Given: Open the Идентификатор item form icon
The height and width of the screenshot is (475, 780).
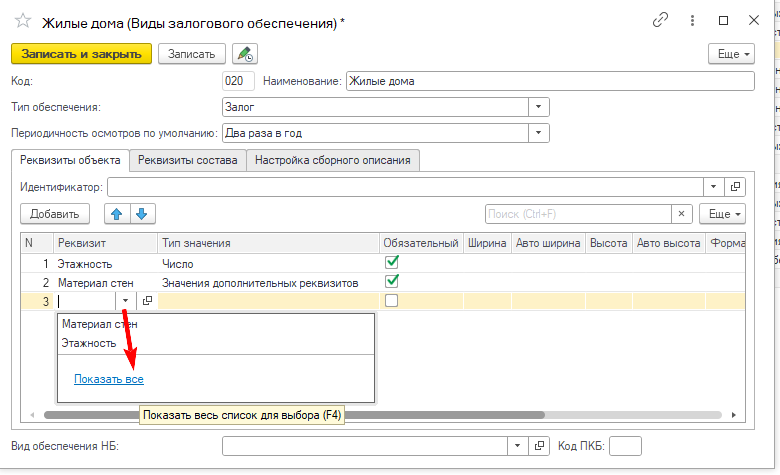Looking at the screenshot, I should point(735,187).
